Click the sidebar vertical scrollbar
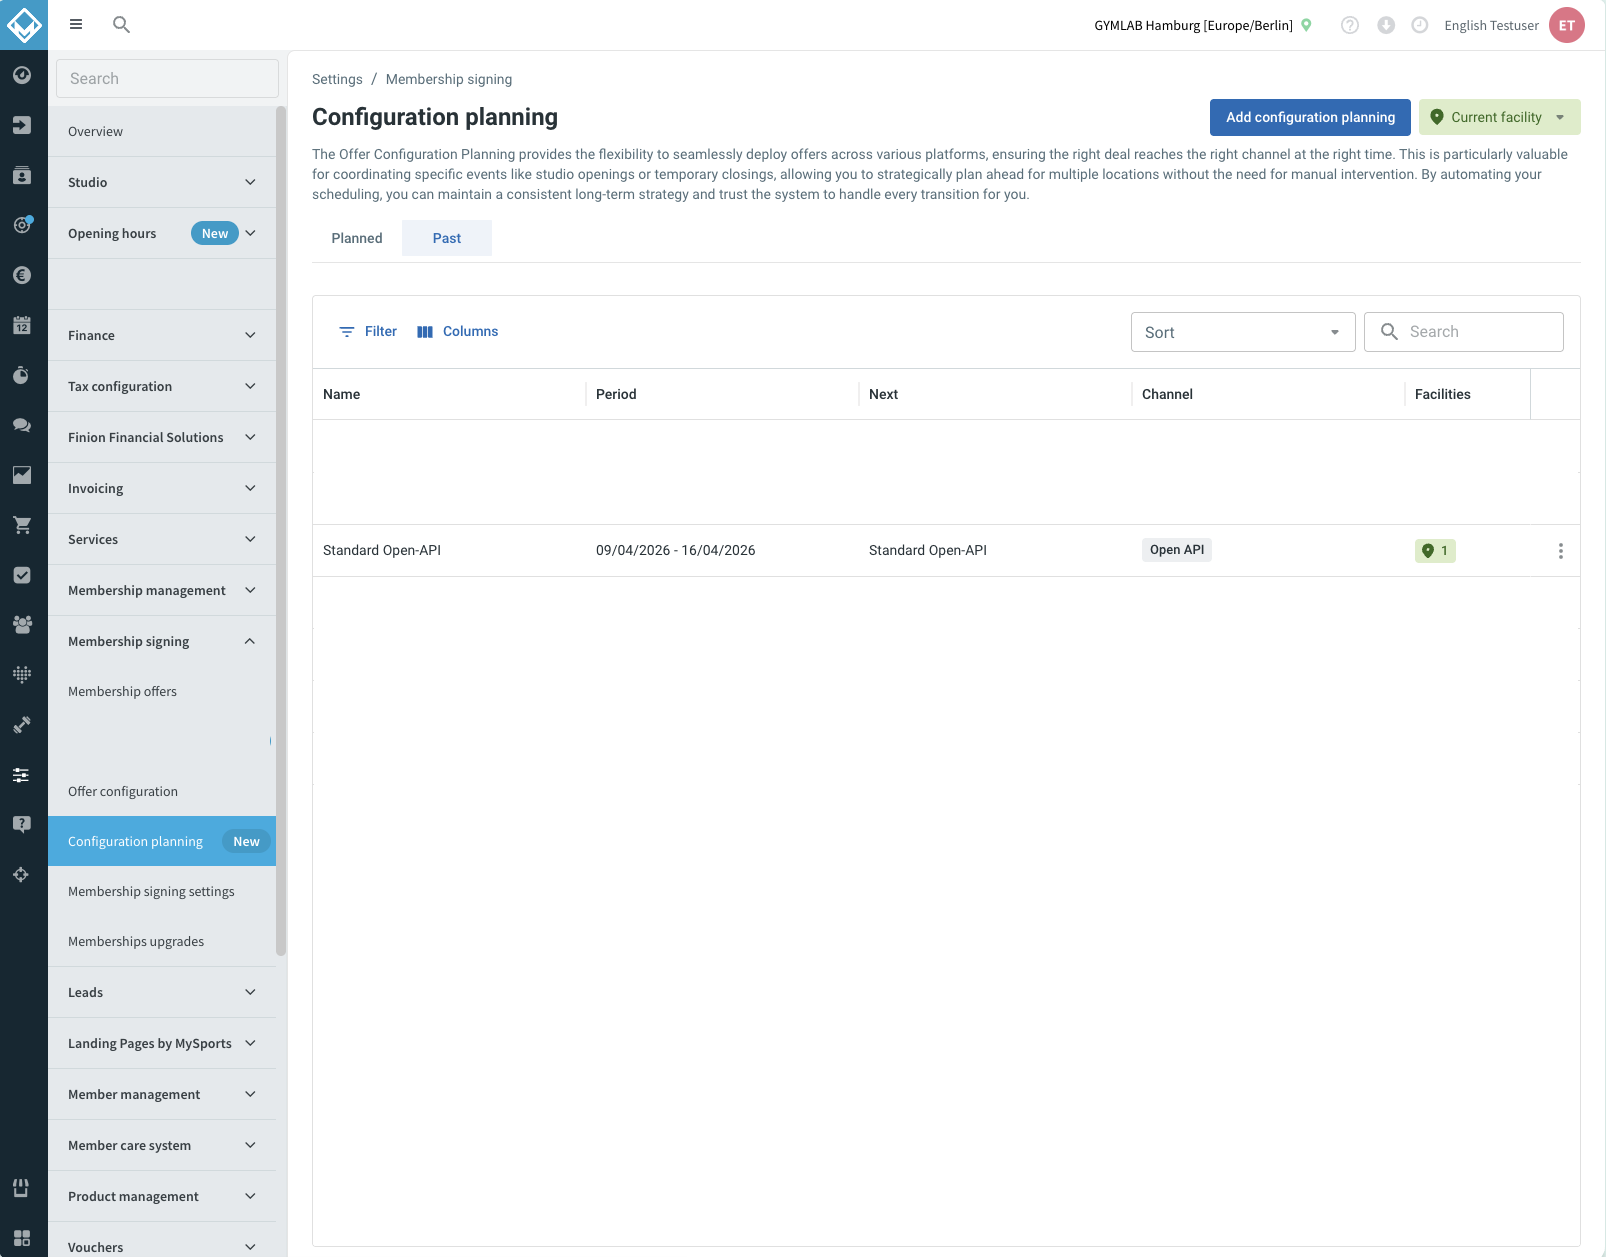 pyautogui.click(x=281, y=530)
